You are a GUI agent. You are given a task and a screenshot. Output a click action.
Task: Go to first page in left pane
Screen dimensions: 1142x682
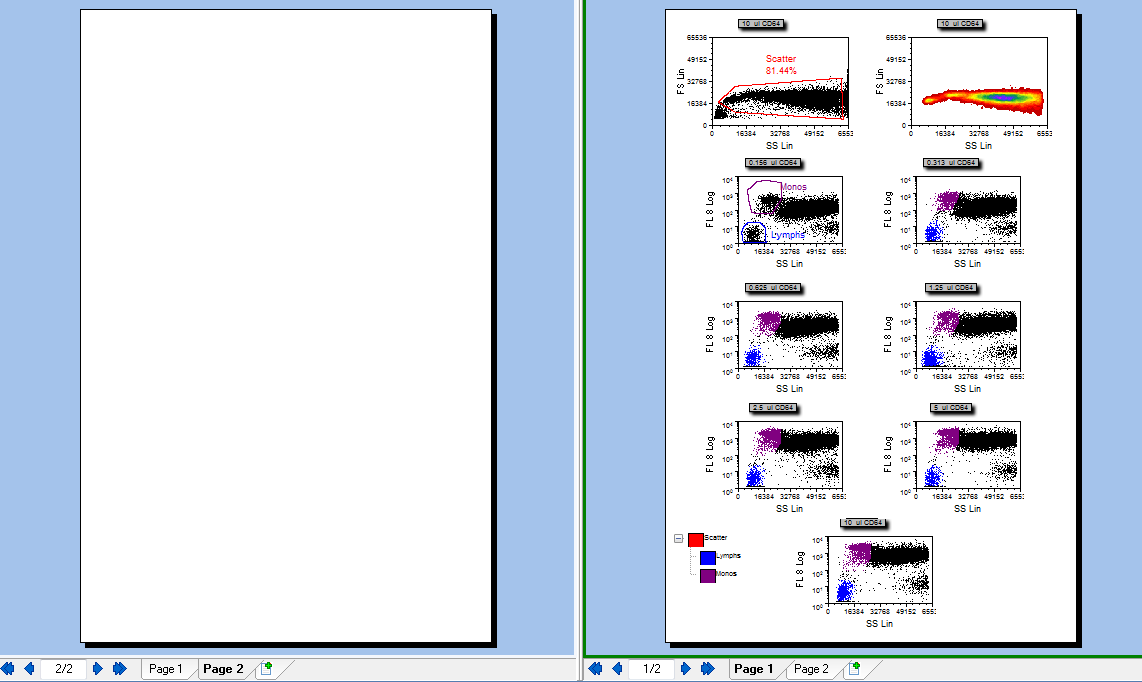click(8, 669)
